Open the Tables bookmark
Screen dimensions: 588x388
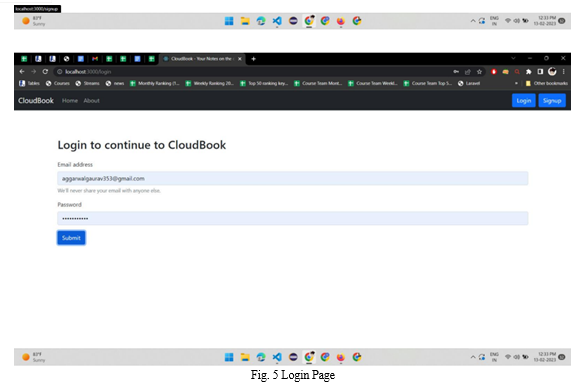tap(29, 83)
